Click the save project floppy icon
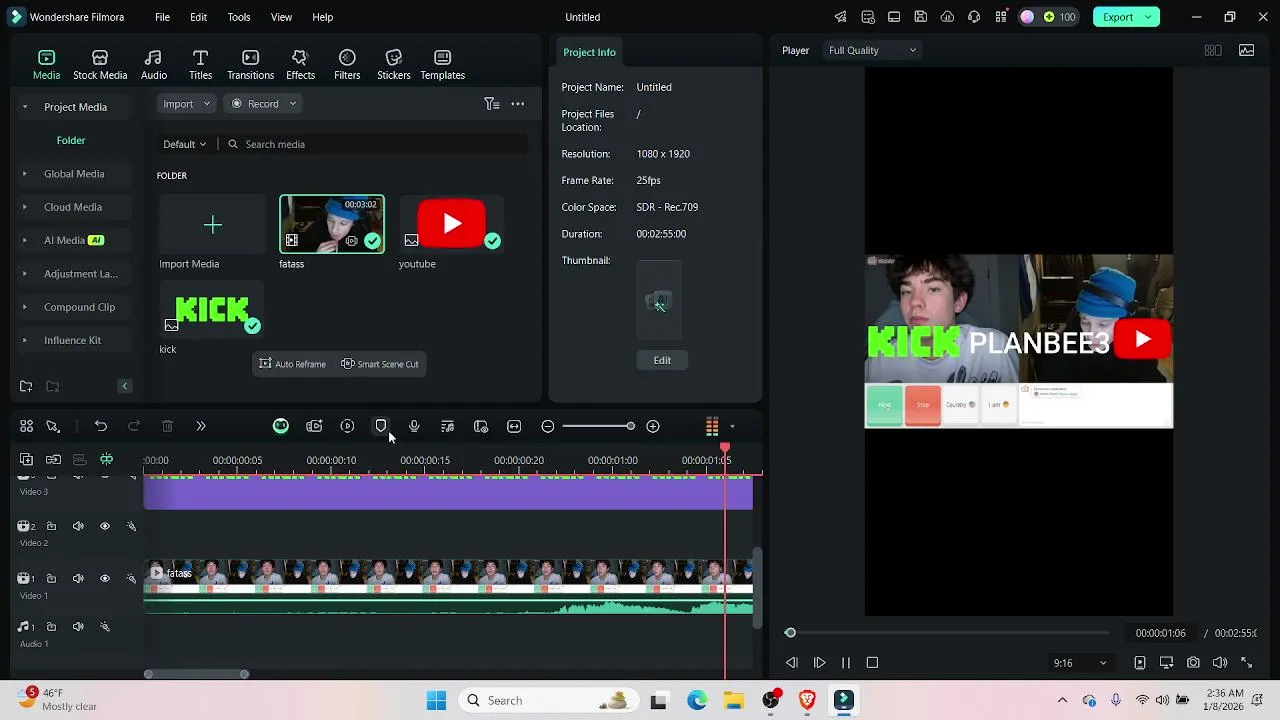 tap(921, 17)
